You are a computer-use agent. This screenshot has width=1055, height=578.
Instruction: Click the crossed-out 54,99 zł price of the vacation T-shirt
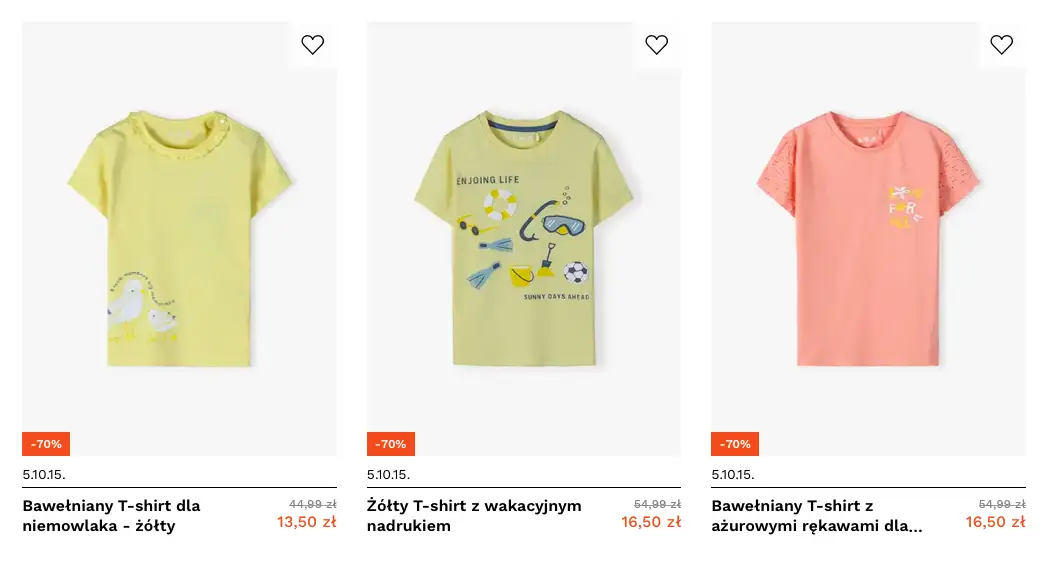(x=657, y=504)
